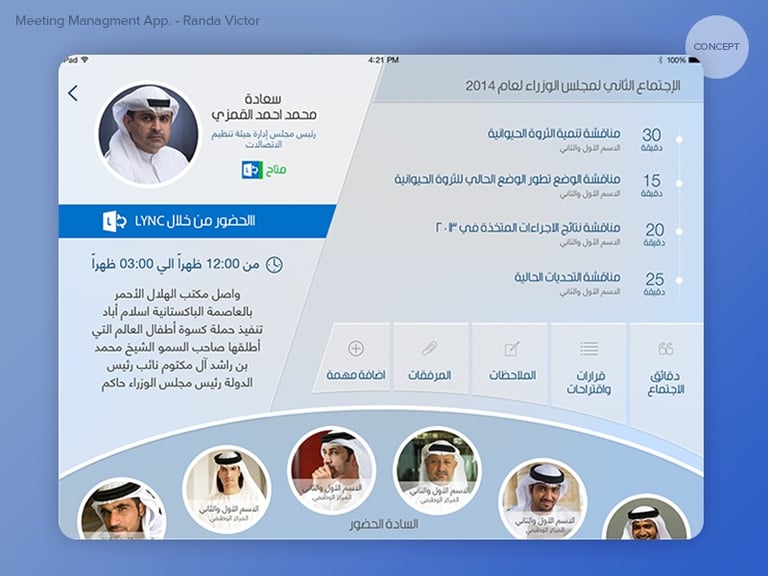Image resolution: width=768 pixels, height=576 pixels.
Task: Click the timeline dot beside 15 دقيقة
Action: point(679,183)
